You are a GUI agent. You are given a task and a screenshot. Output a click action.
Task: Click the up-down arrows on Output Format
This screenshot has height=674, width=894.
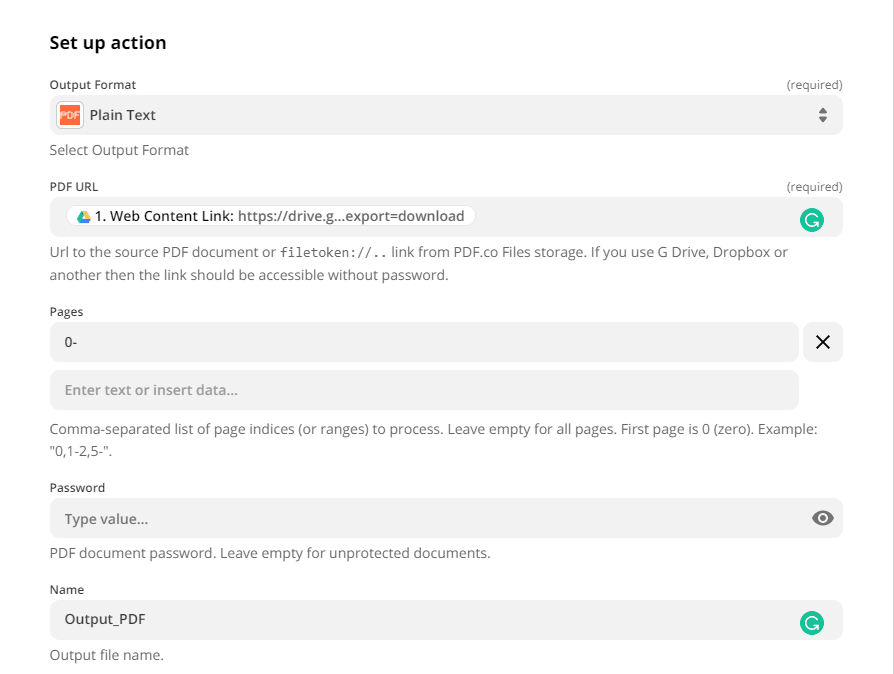[x=822, y=115]
